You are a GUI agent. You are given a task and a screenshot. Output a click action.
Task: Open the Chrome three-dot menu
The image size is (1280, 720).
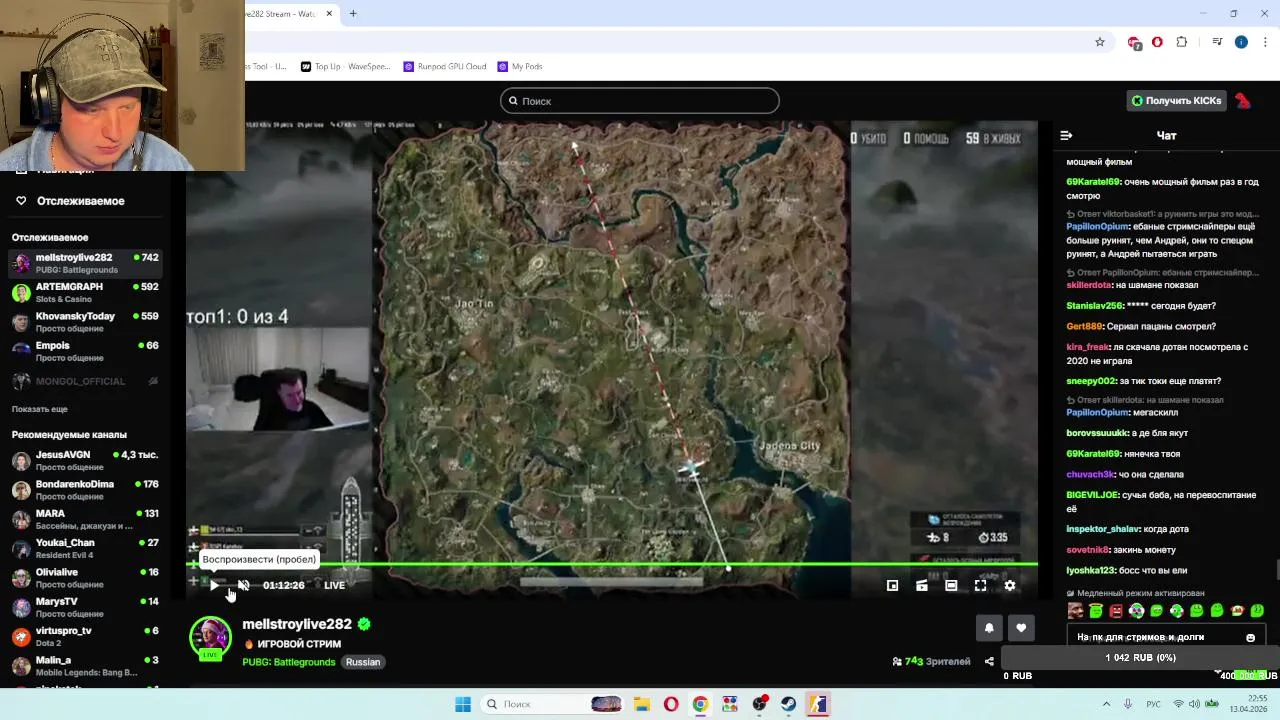click(x=1264, y=42)
